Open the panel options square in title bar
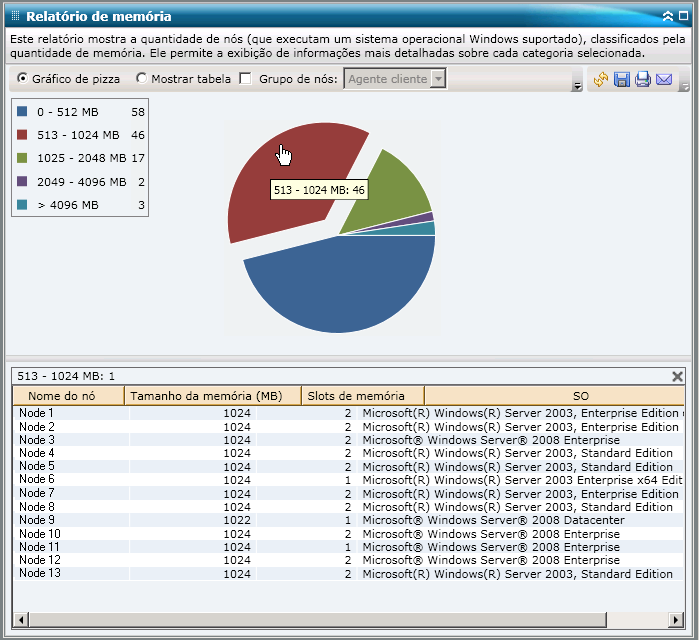 [682, 17]
